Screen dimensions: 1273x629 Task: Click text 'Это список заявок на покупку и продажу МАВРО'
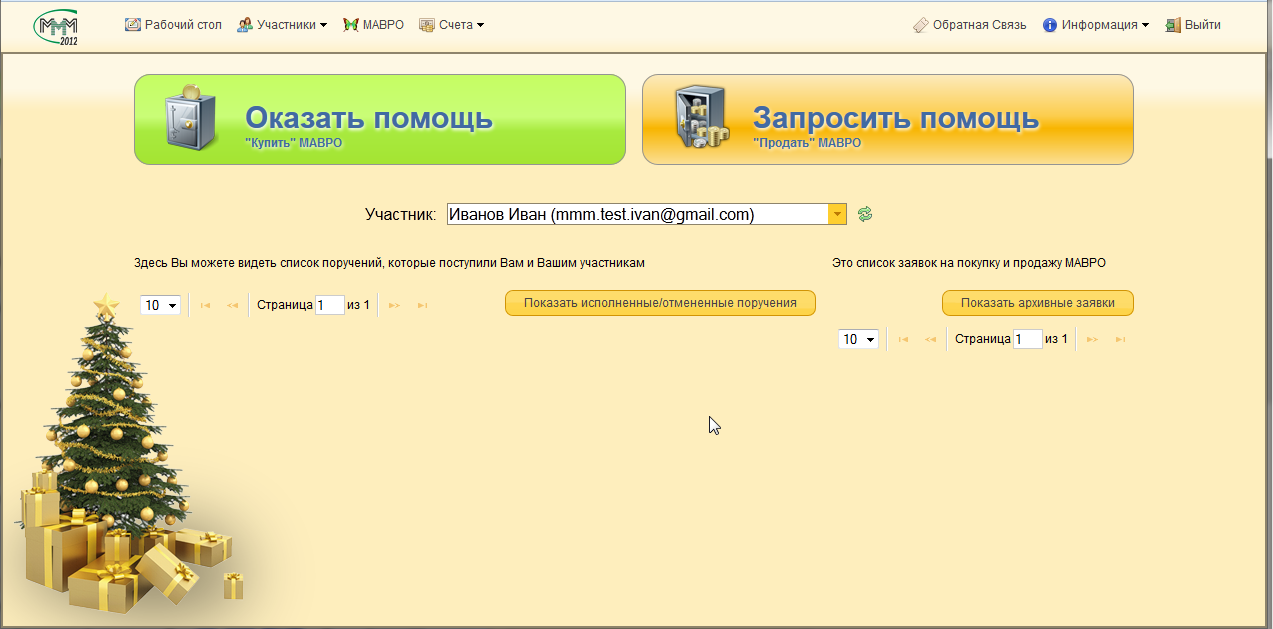(x=969, y=263)
